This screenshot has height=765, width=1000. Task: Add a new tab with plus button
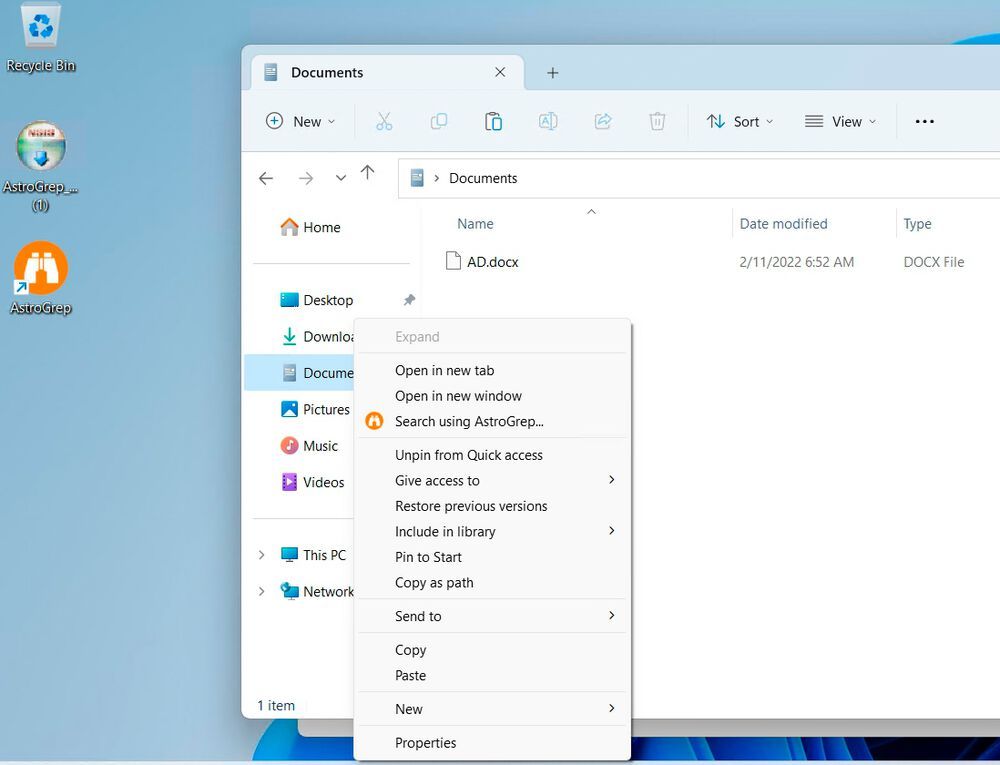pos(552,73)
